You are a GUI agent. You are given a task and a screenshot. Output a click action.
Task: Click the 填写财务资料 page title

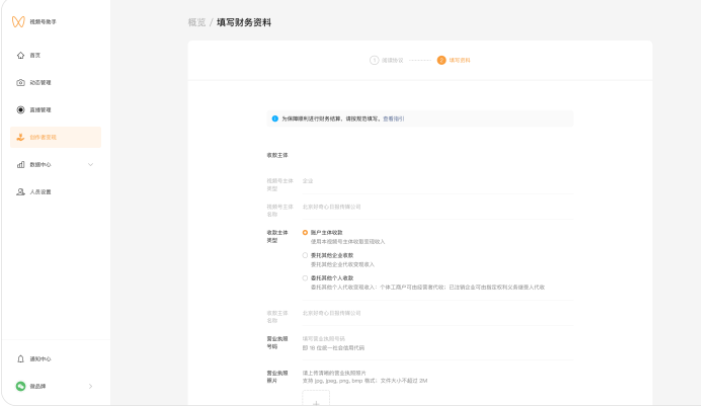coord(244,22)
